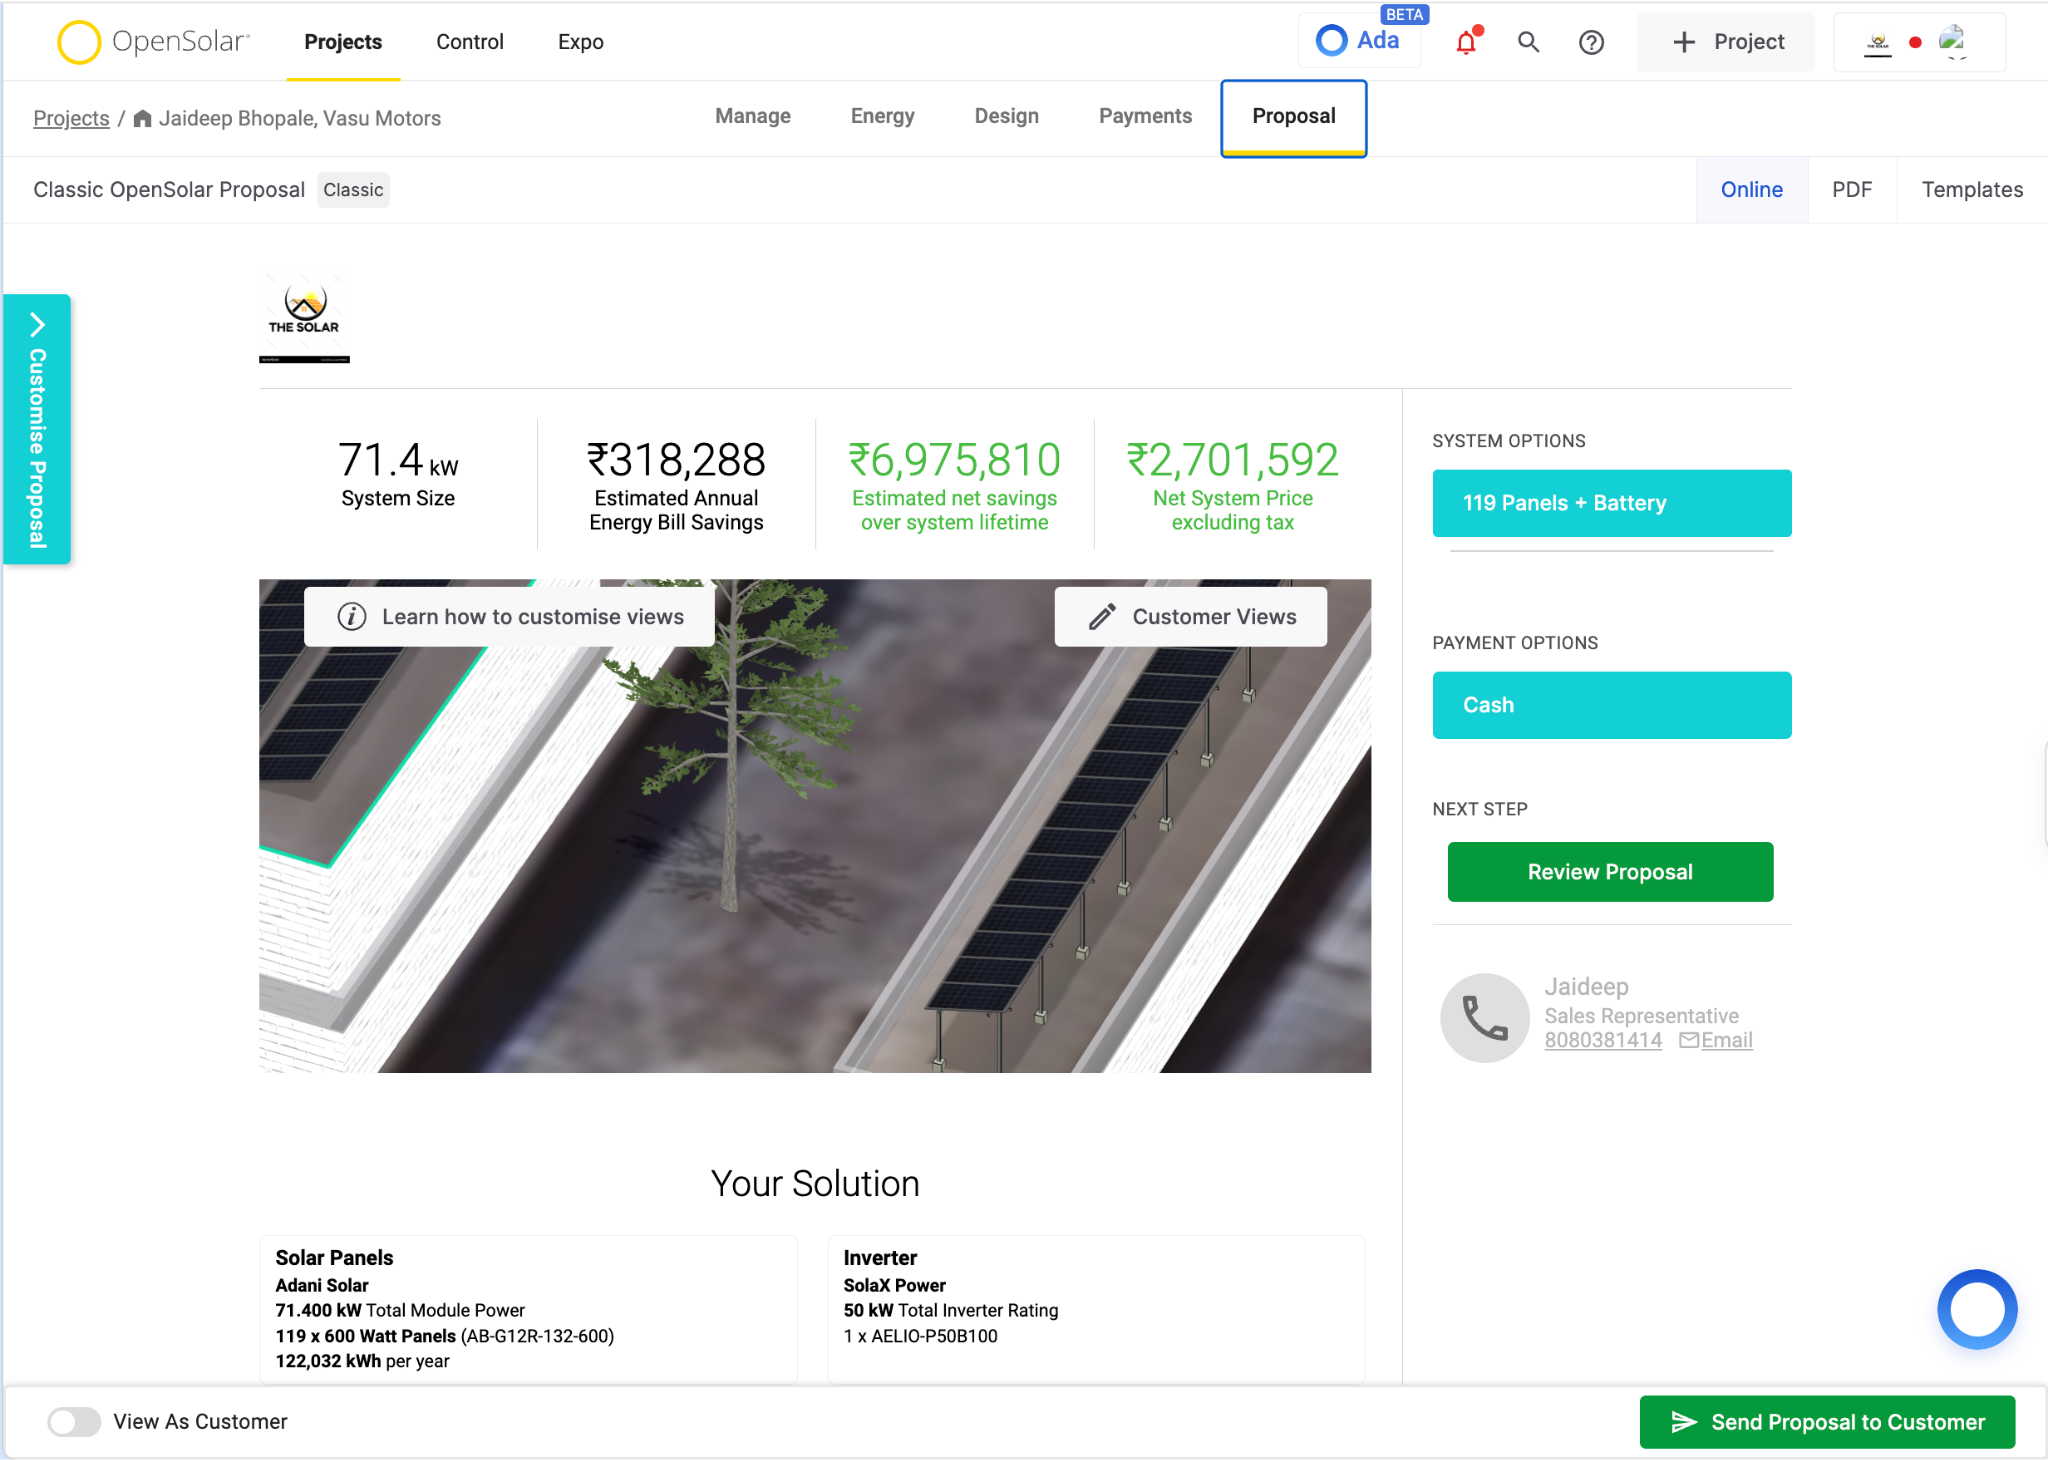Click the 122,032 kWh per year text
The height and width of the screenshot is (1460, 2048).
(x=363, y=1361)
